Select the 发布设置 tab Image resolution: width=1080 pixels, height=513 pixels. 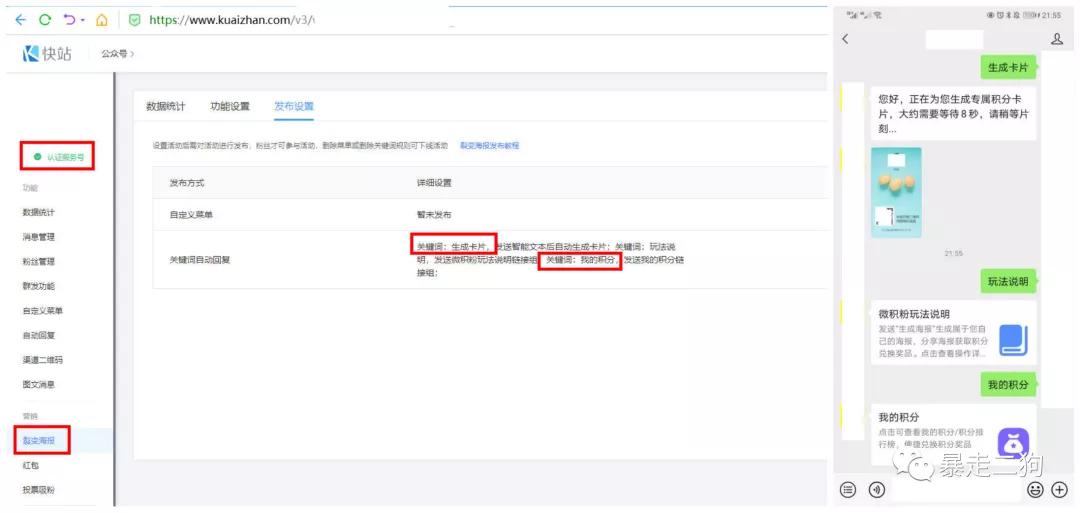293,106
